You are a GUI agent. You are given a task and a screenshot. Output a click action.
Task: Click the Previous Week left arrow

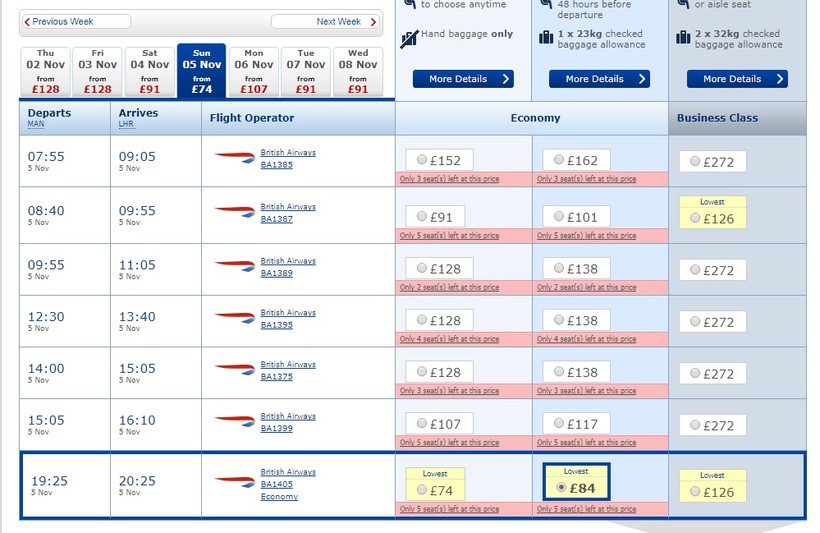tap(27, 21)
